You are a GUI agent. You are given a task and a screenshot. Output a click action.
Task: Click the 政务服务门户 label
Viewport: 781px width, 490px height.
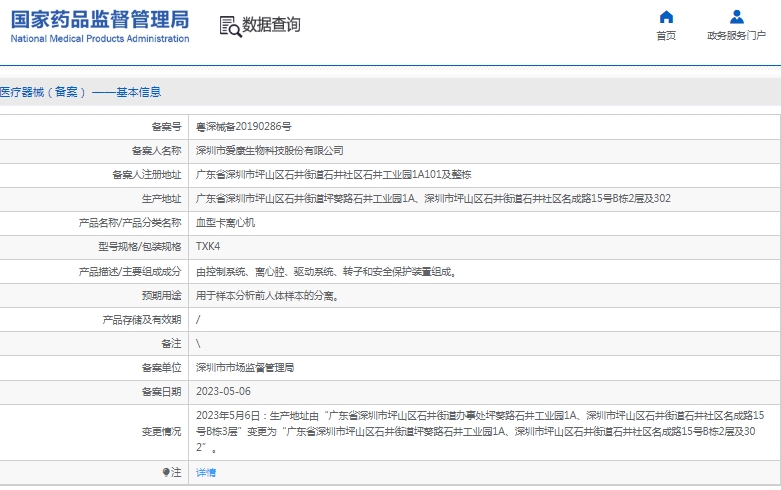pyautogui.click(x=737, y=35)
